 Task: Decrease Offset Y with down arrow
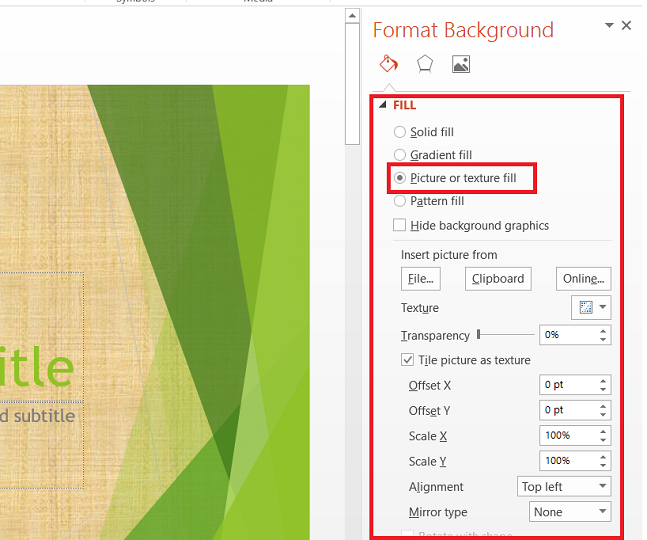click(x=603, y=414)
